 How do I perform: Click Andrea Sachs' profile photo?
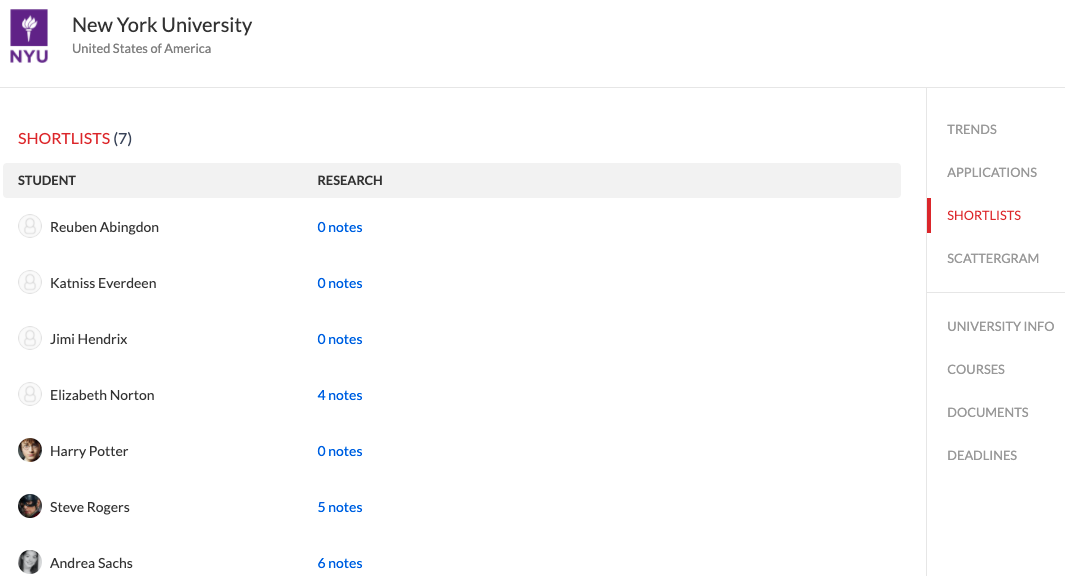click(x=30, y=562)
